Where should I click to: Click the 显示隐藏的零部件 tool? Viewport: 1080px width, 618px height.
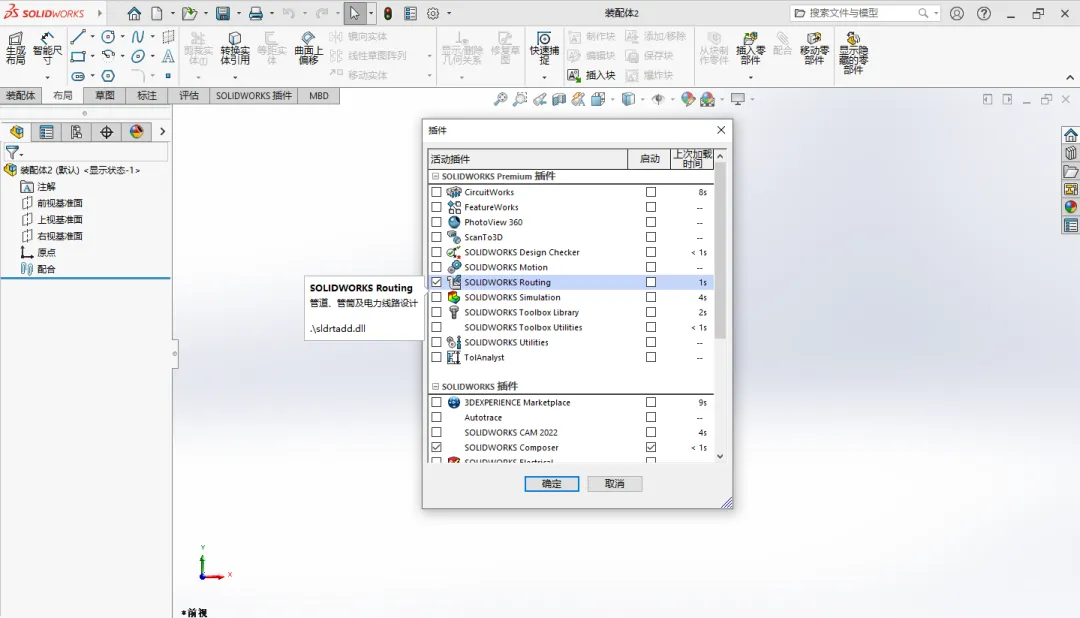click(x=853, y=53)
